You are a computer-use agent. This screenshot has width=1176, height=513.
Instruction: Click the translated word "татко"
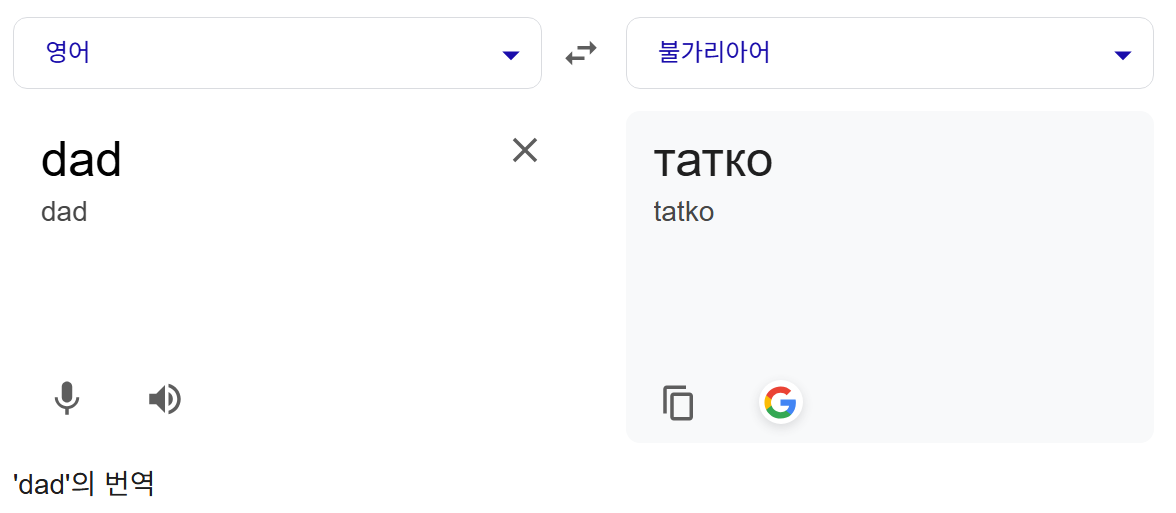click(712, 160)
